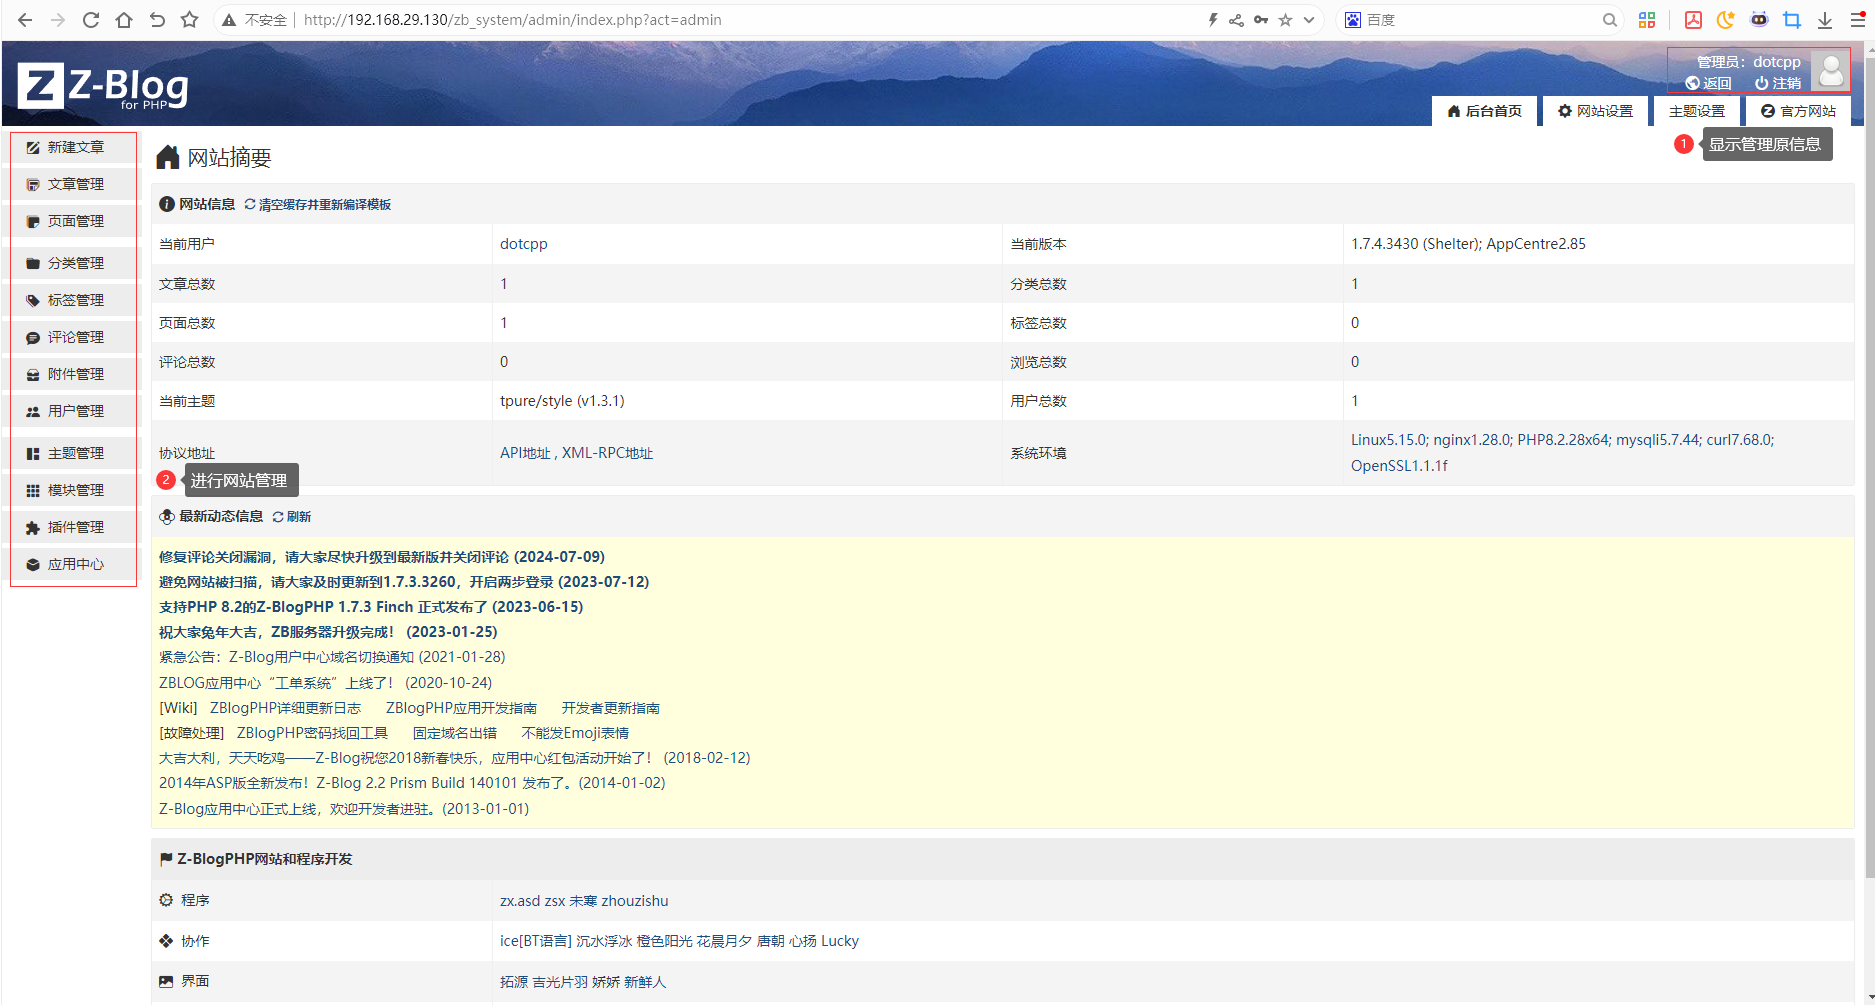The height and width of the screenshot is (1005, 1875).
Task: Open the ZBlogPHP详细更新日志 link
Action: point(285,708)
